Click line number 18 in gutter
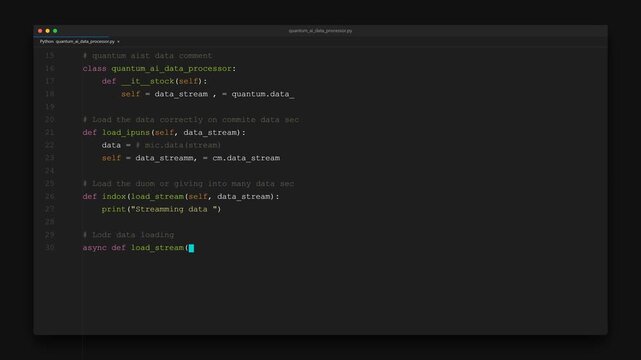The image size is (641, 360). click(49, 94)
